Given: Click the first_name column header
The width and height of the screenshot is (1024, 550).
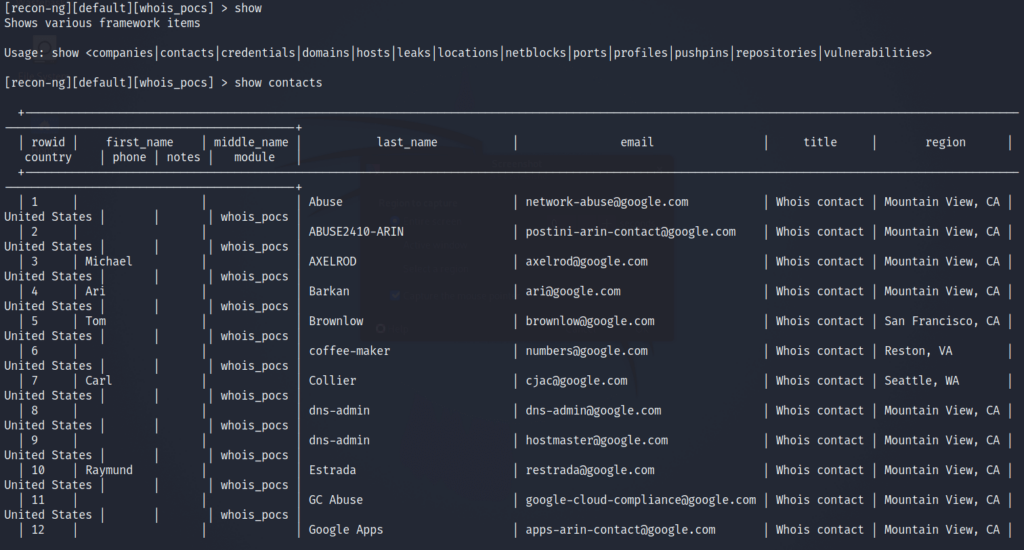Looking at the screenshot, I should click(140, 142).
